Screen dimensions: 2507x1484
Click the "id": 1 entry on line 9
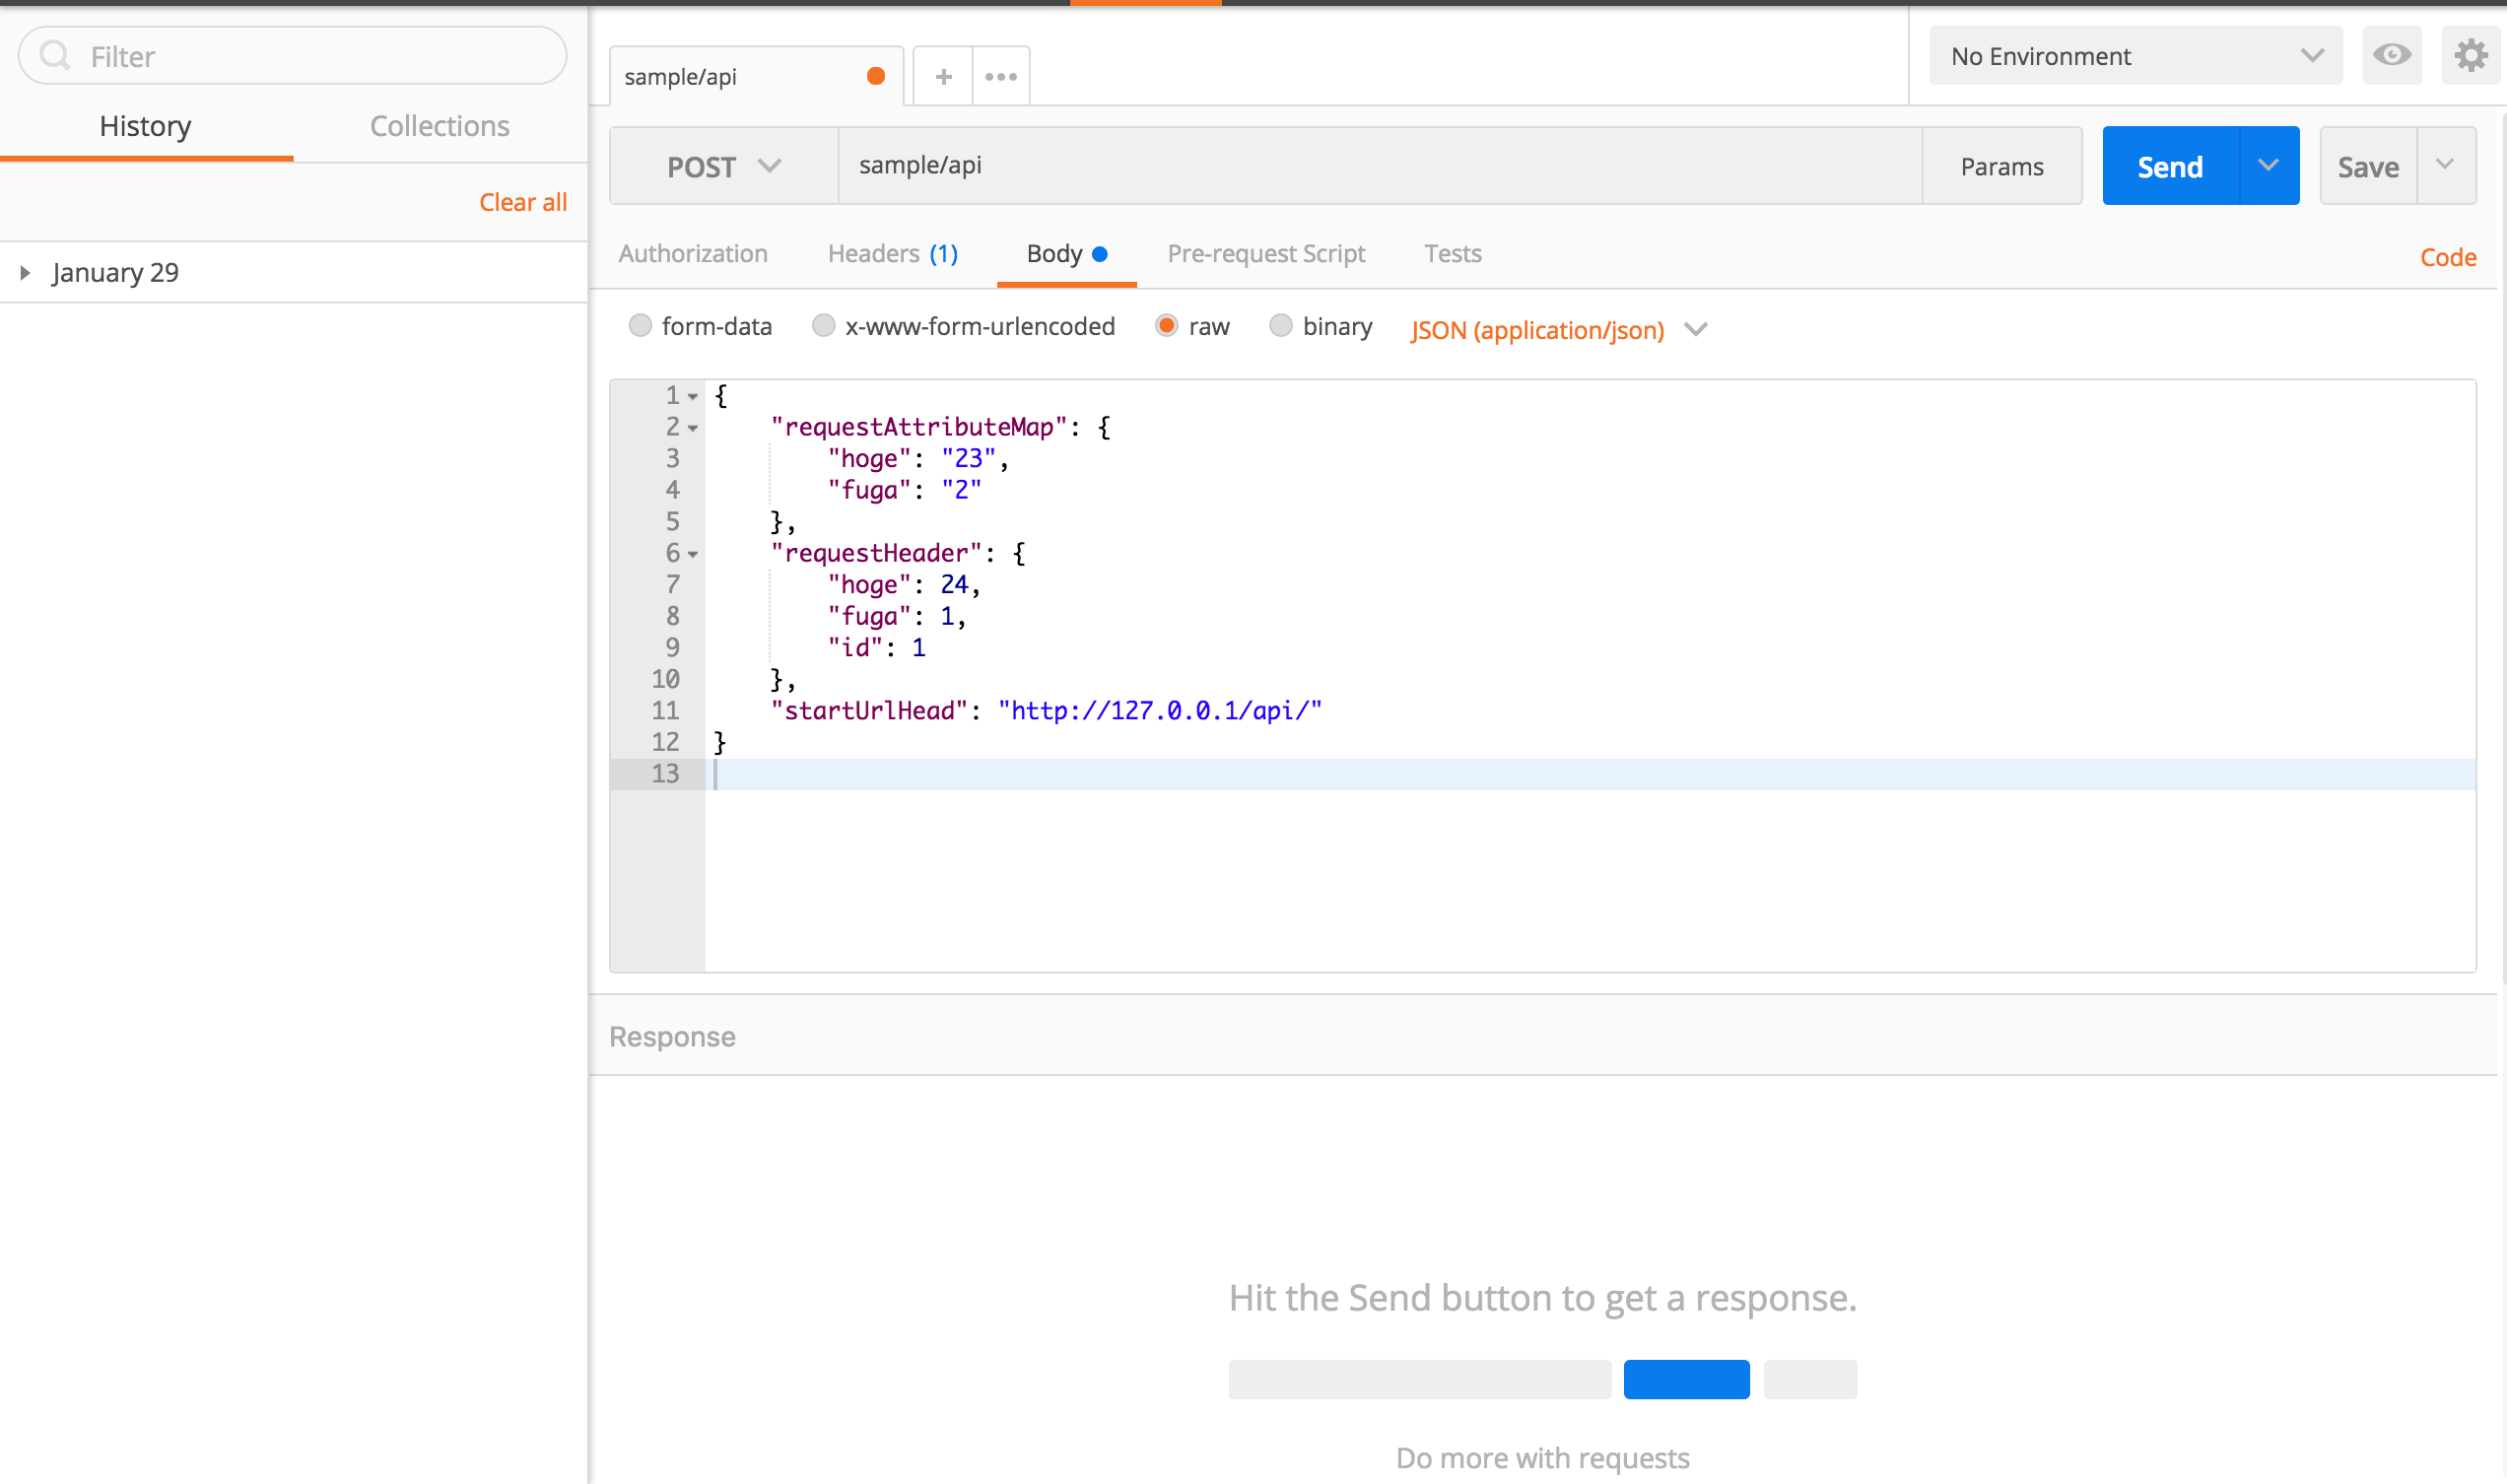[876, 648]
